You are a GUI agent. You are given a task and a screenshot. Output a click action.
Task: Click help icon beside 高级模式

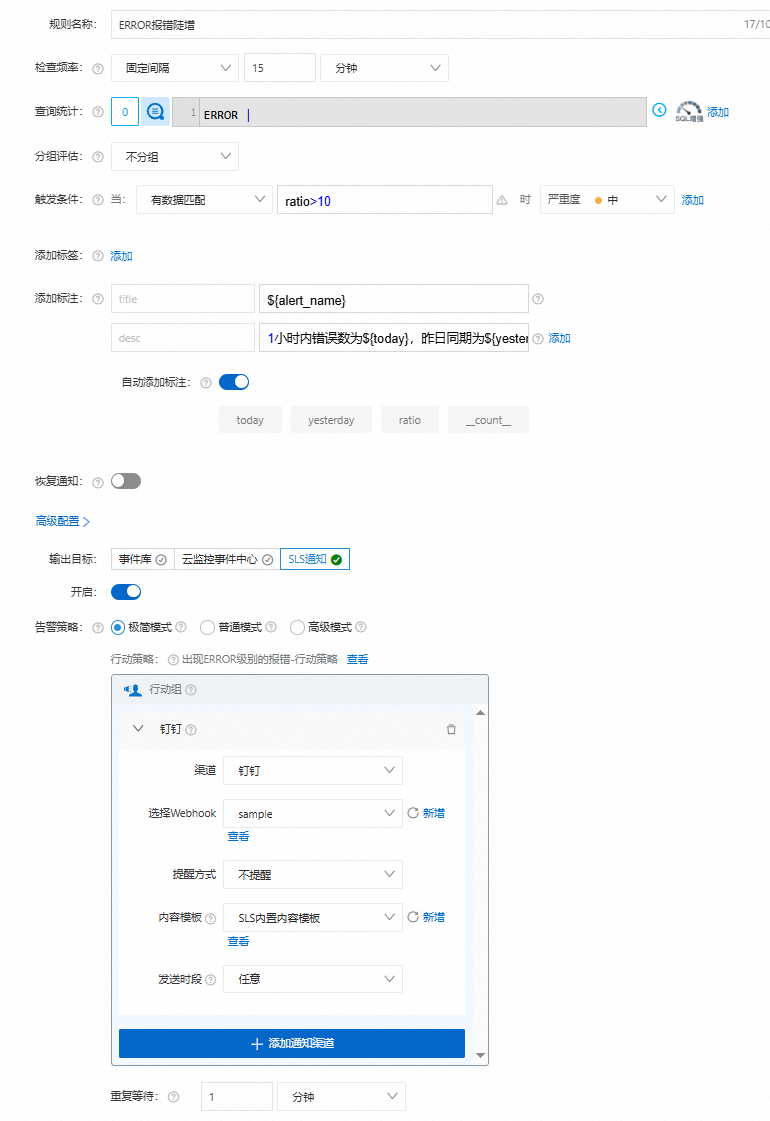tap(360, 627)
